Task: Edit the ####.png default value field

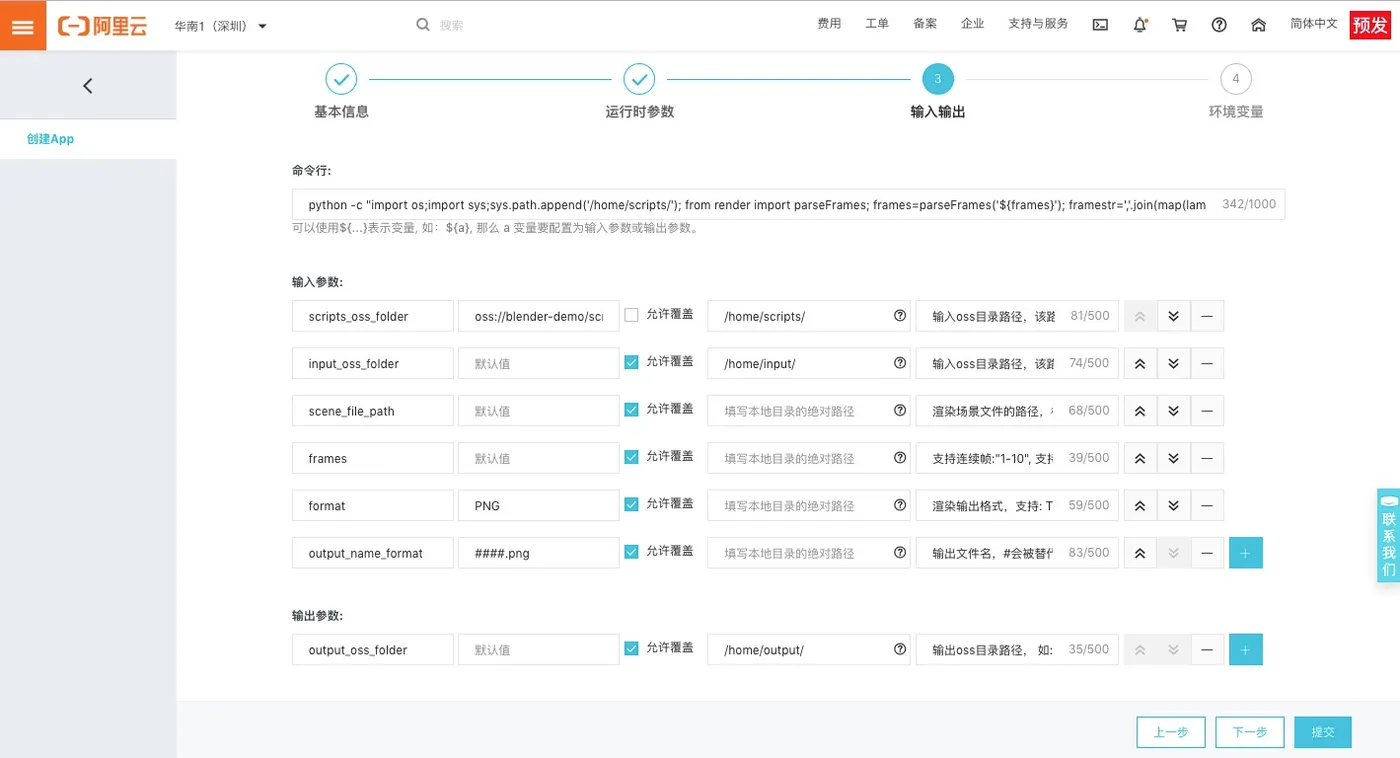Action: pyautogui.click(x=539, y=553)
